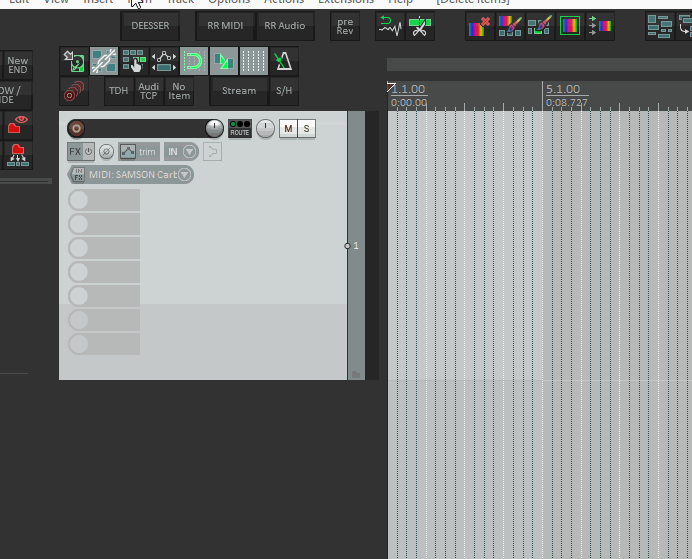Open the IN record-mode dropdown arrow

click(x=189, y=152)
